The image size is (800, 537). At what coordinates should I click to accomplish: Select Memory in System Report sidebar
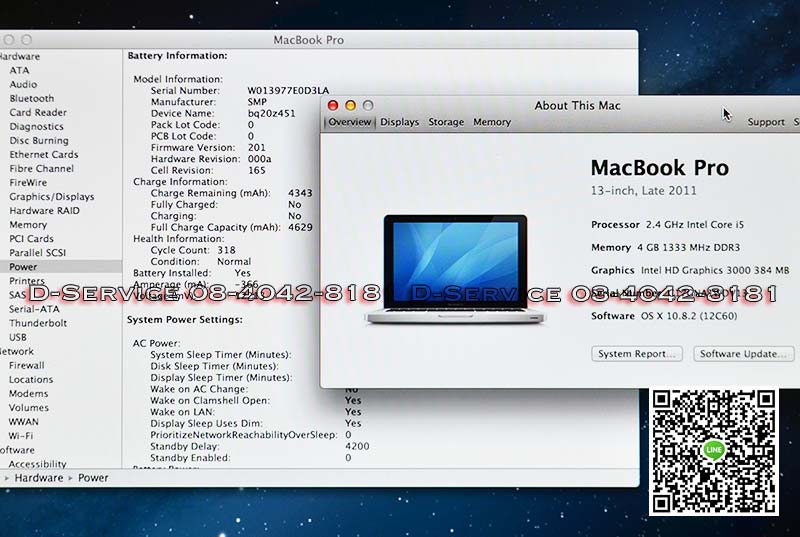[28, 224]
